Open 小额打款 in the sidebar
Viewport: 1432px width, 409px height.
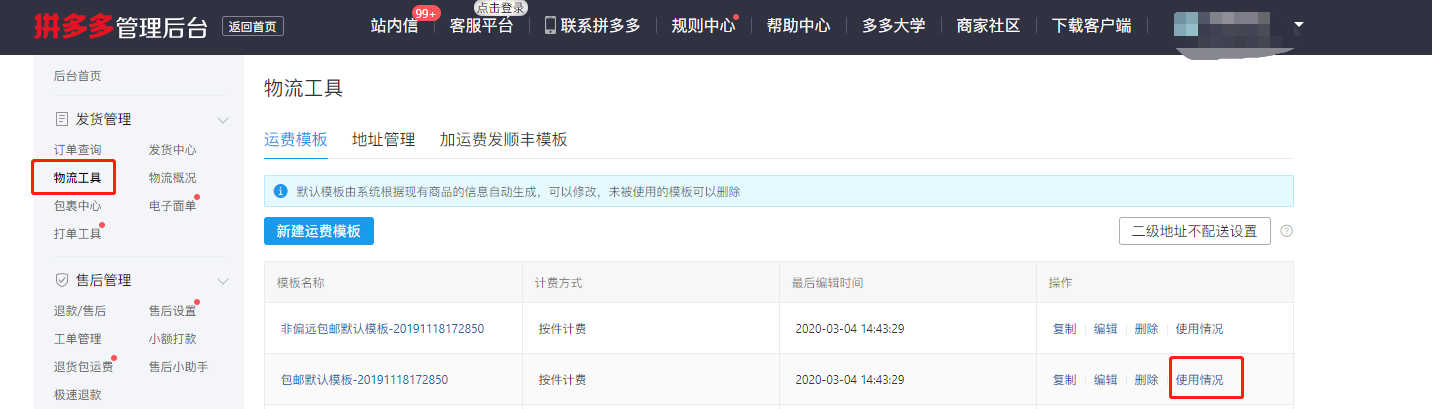click(172, 339)
